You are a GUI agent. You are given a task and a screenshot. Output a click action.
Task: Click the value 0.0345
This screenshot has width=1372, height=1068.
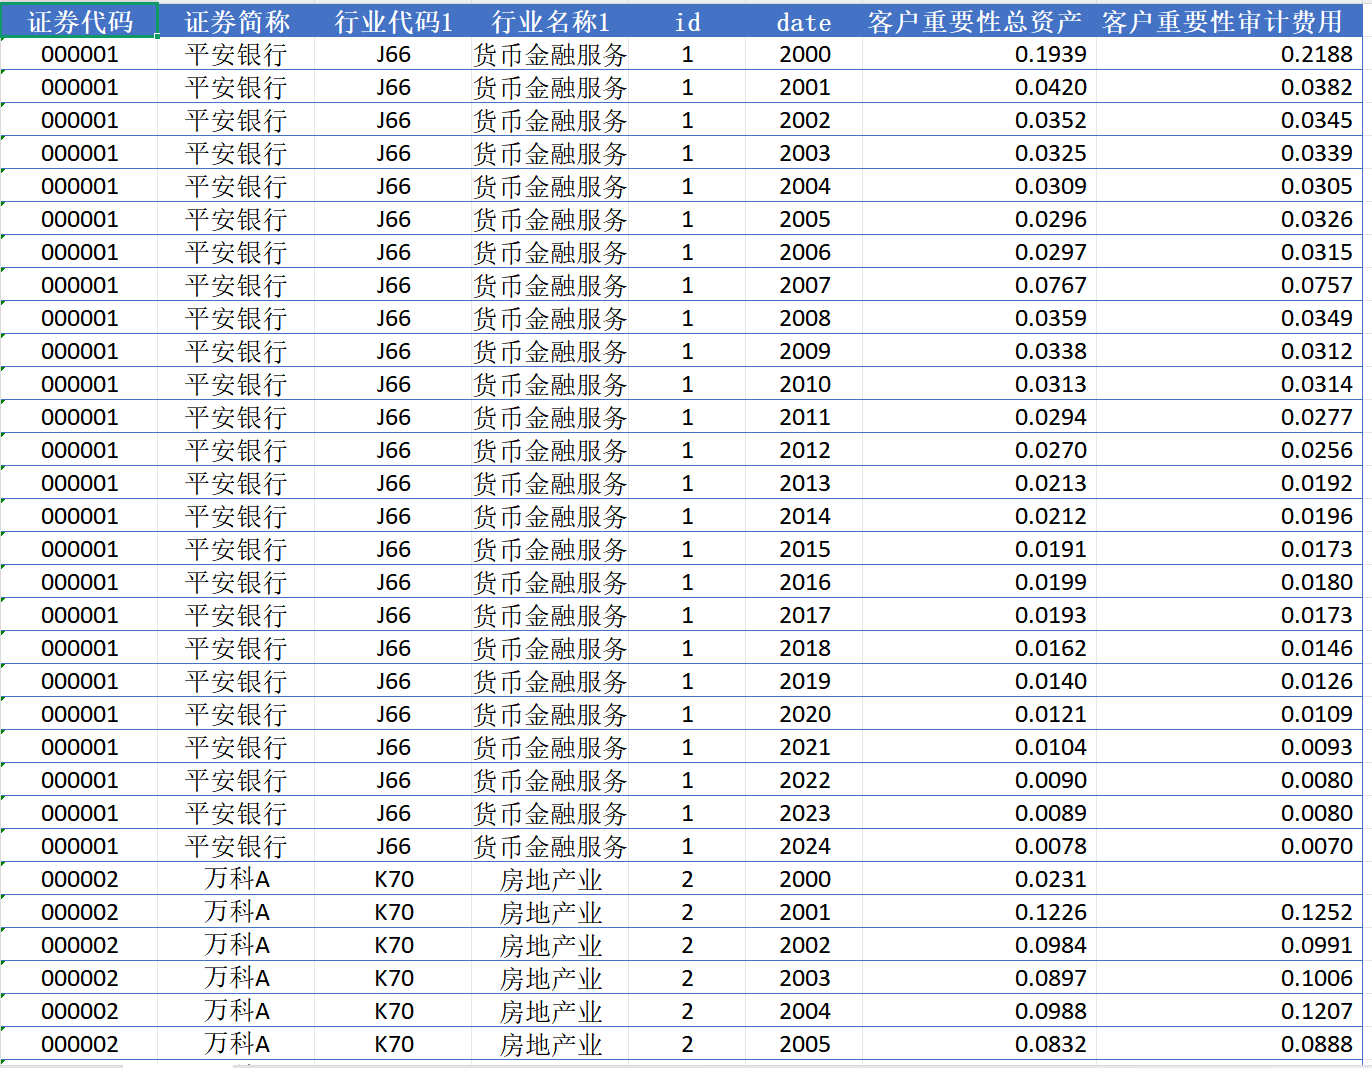click(1229, 120)
